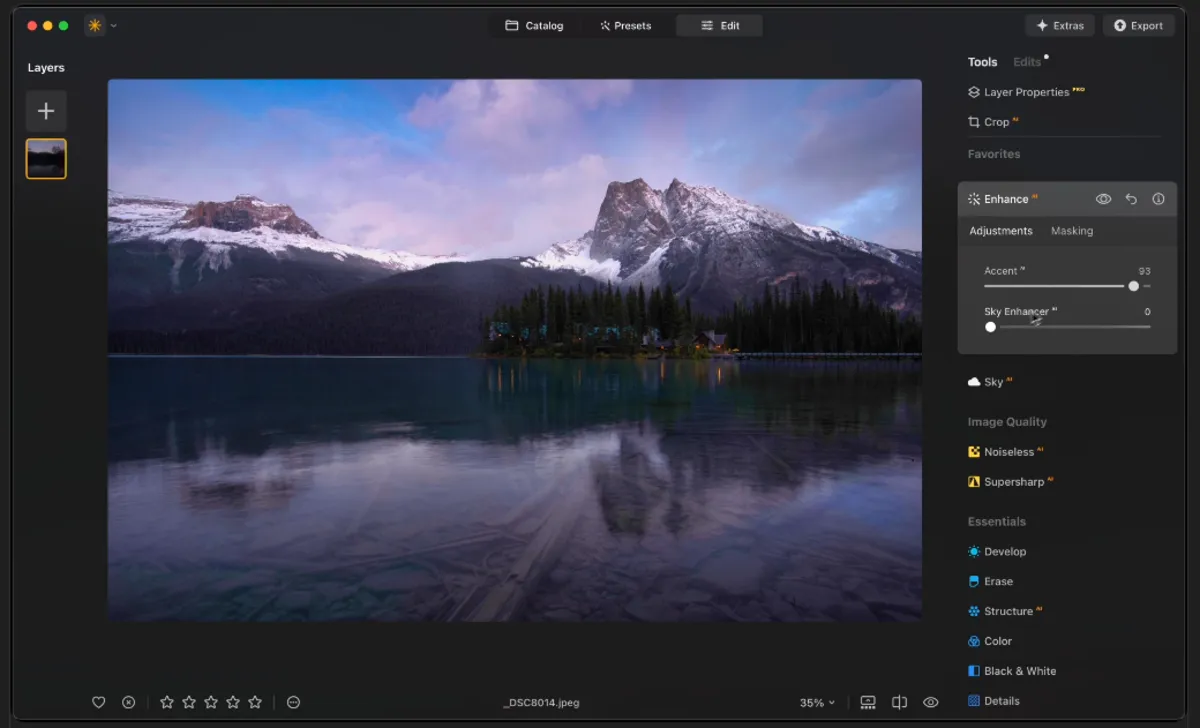Toggle the Enhance edit preview eye
This screenshot has width=1200, height=728.
[x=1103, y=198]
